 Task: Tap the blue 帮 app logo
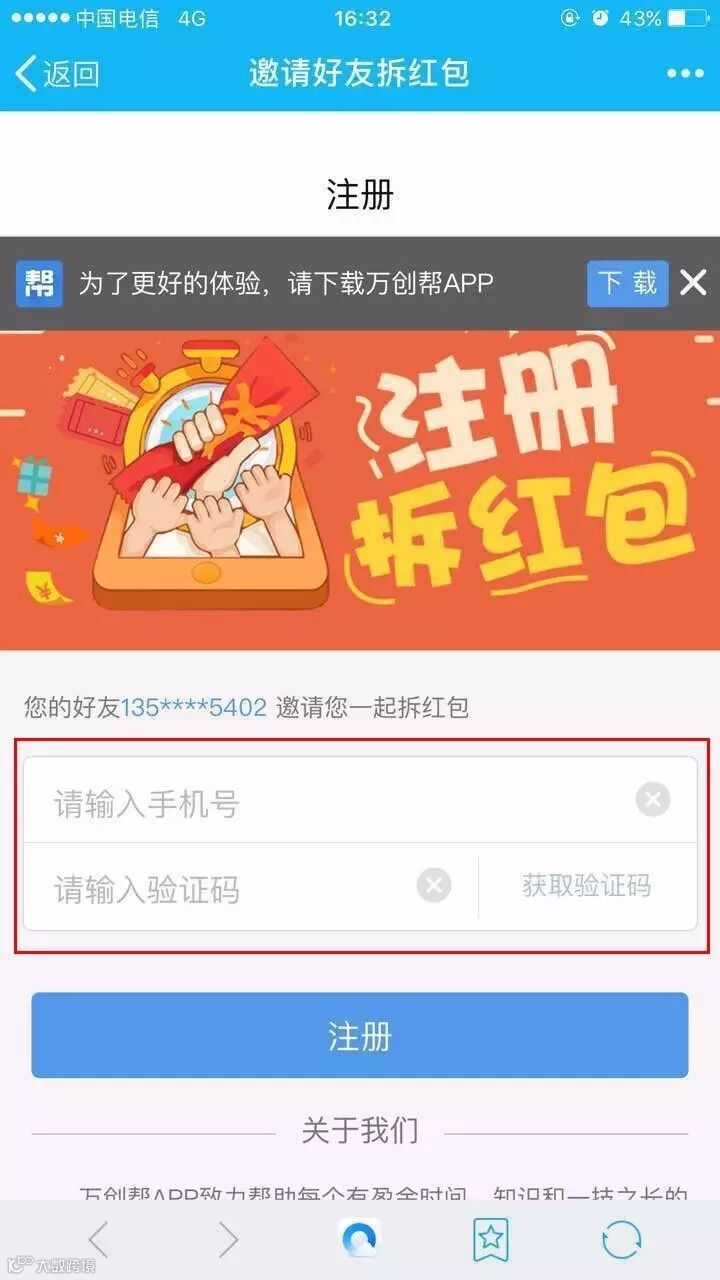39,283
